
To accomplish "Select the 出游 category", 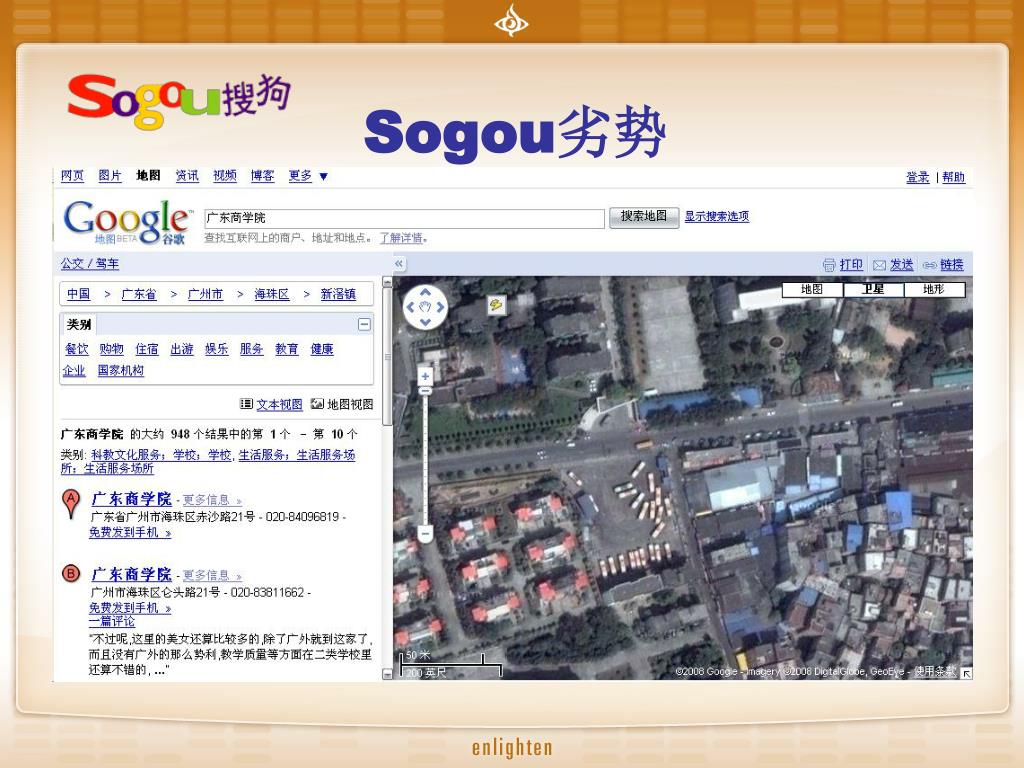I will click(x=182, y=349).
